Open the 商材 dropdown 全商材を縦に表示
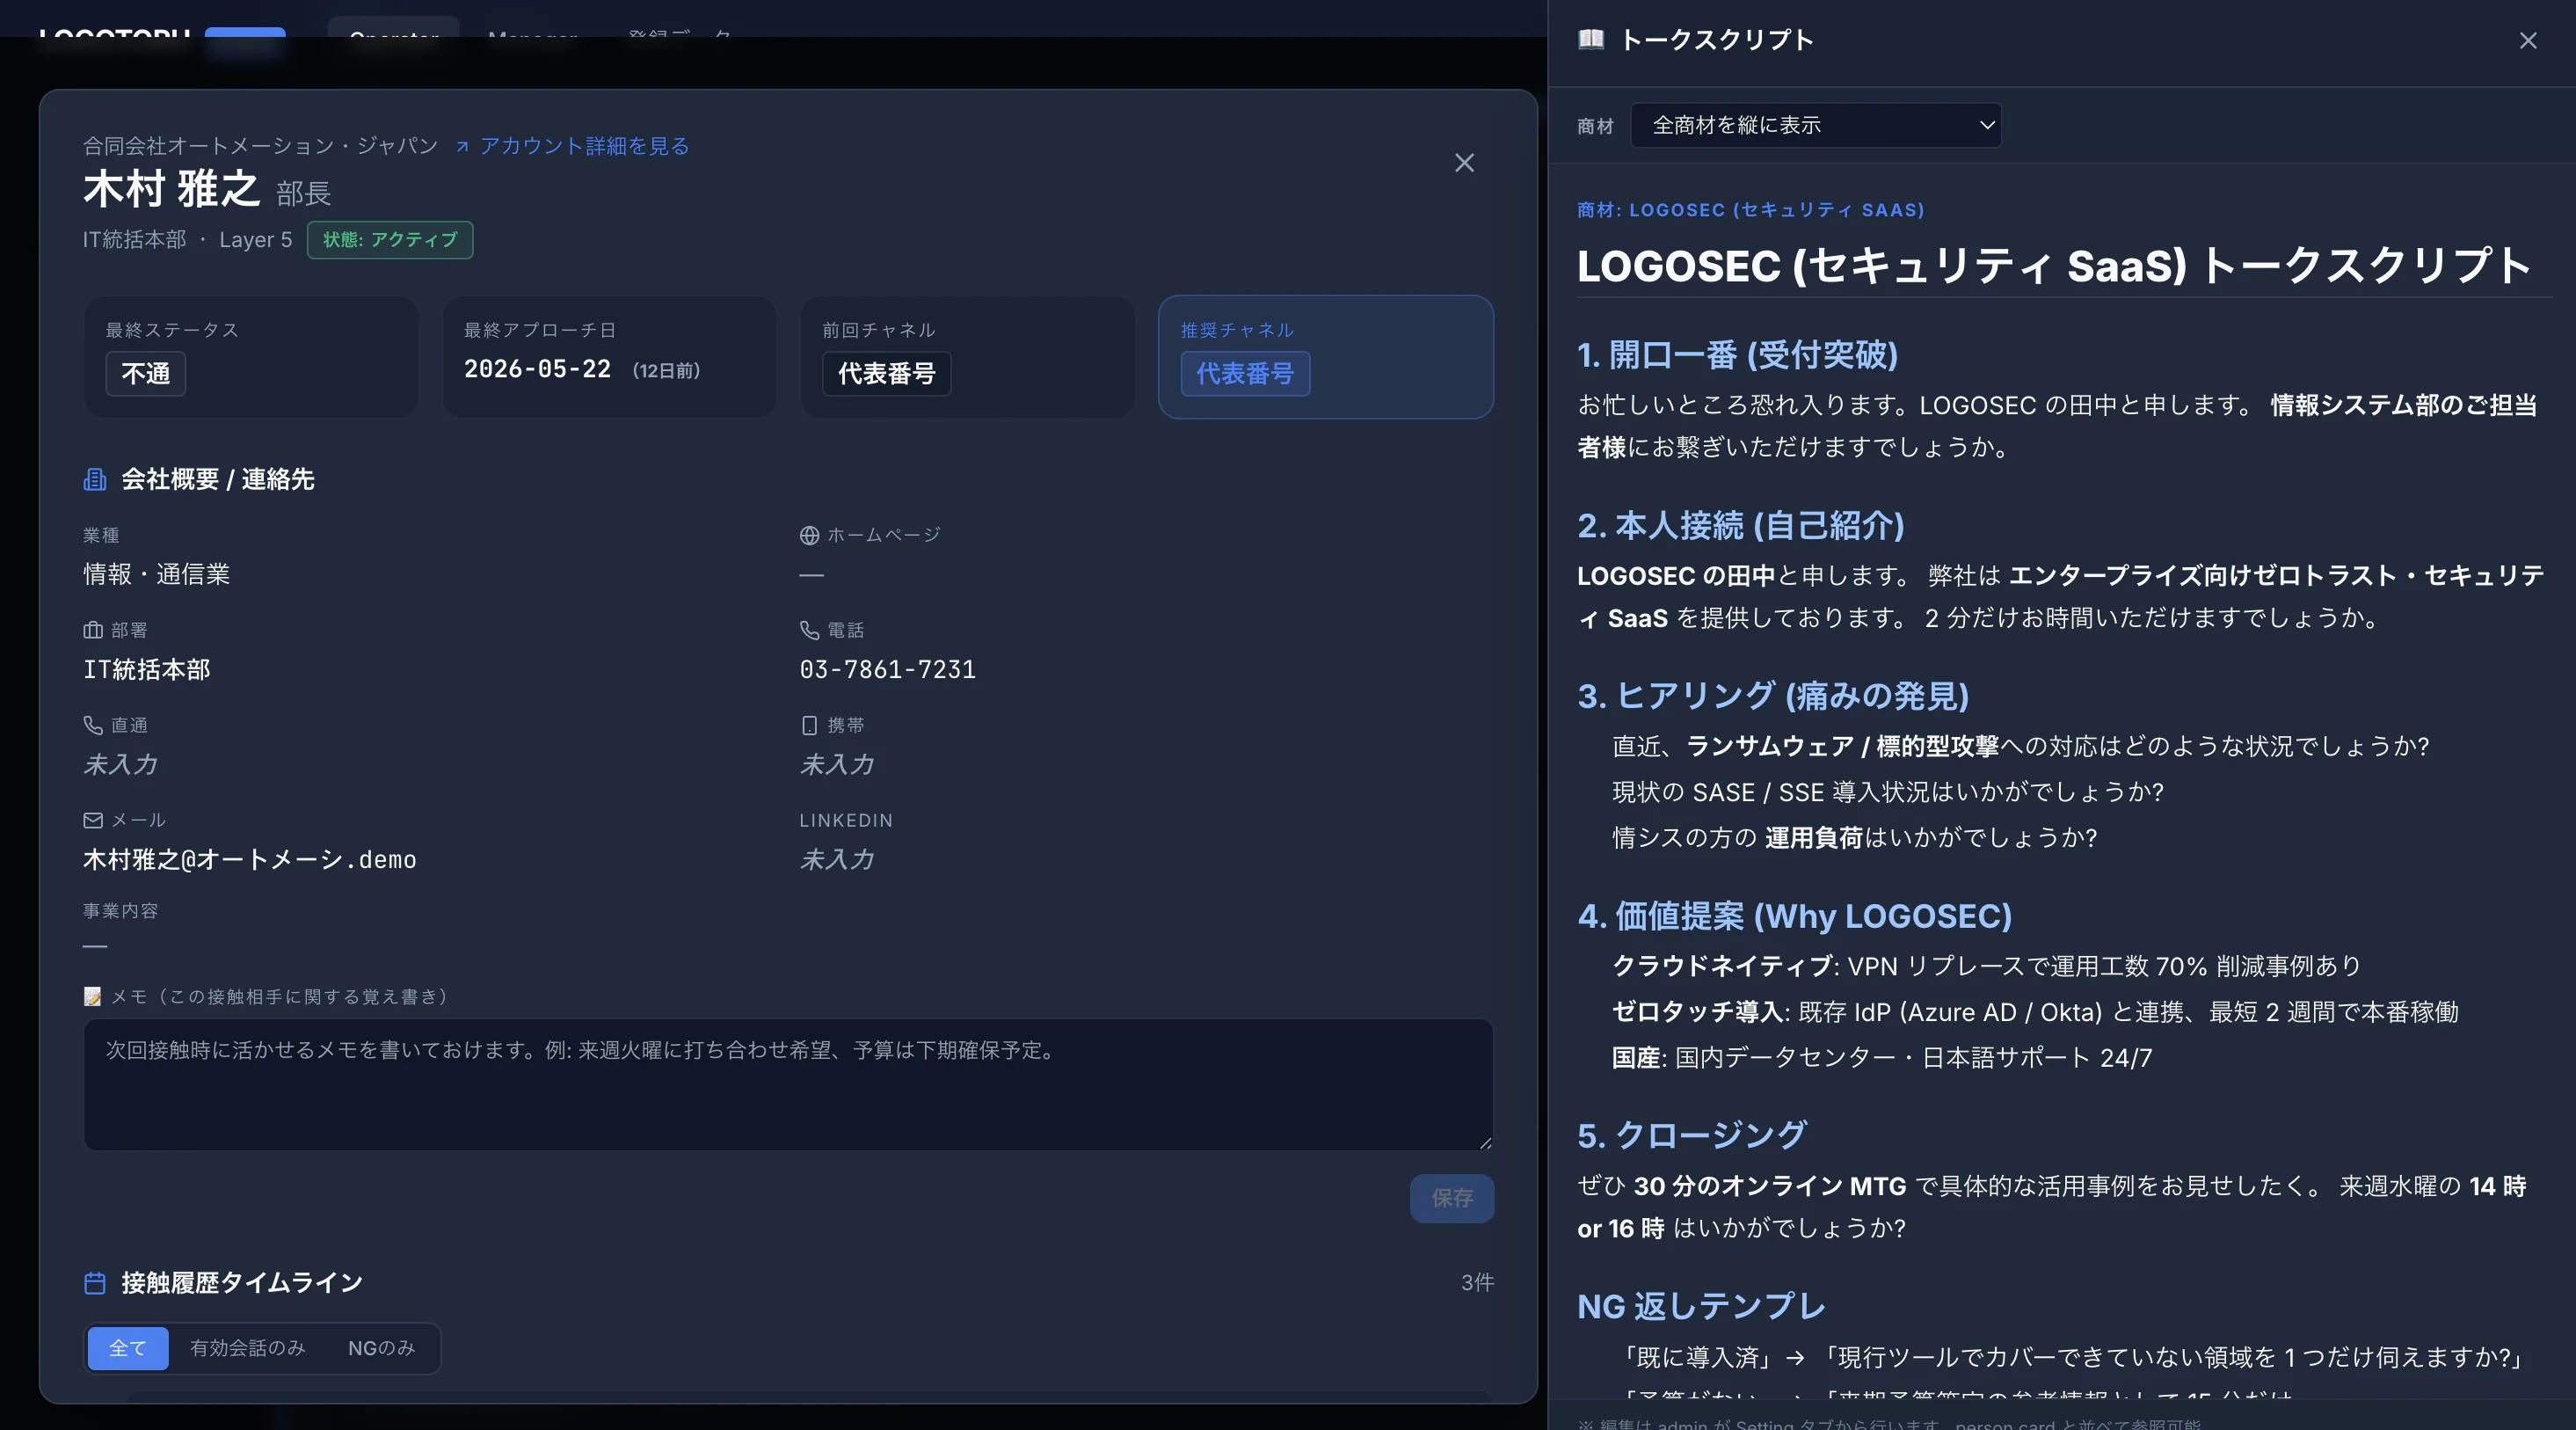The height and width of the screenshot is (1430, 2576). coord(1815,125)
